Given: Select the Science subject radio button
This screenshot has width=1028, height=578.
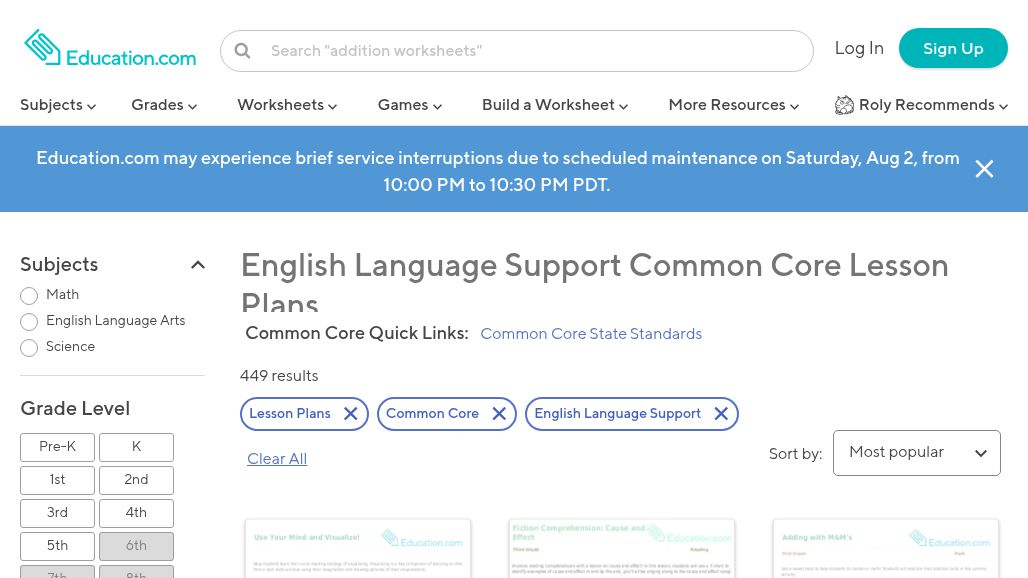Looking at the screenshot, I should (x=29, y=347).
